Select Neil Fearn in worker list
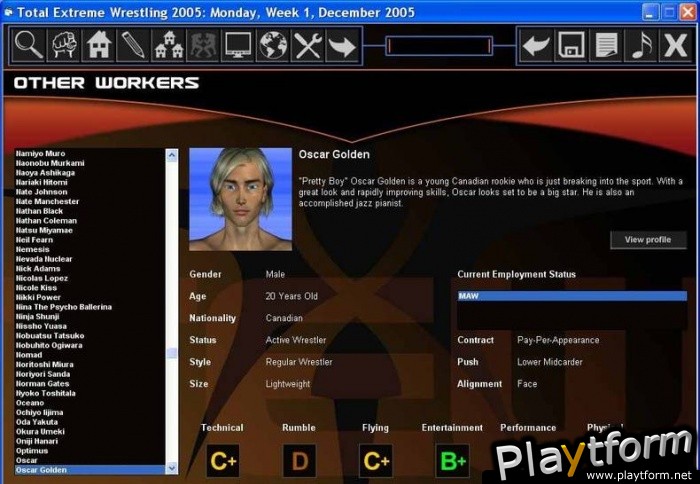 [90, 240]
